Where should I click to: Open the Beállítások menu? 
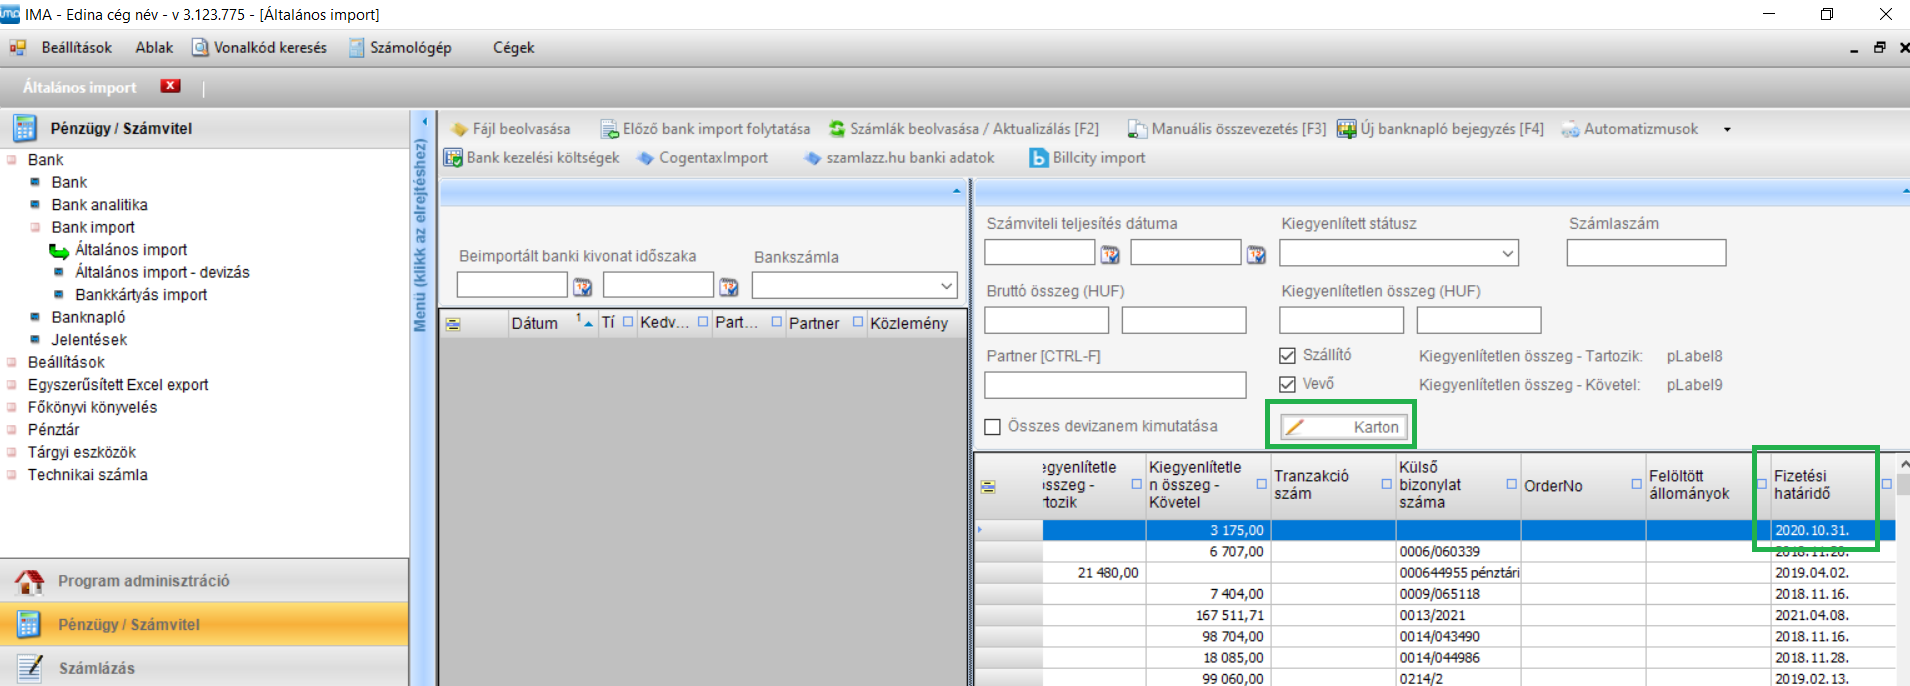pyautogui.click(x=76, y=48)
